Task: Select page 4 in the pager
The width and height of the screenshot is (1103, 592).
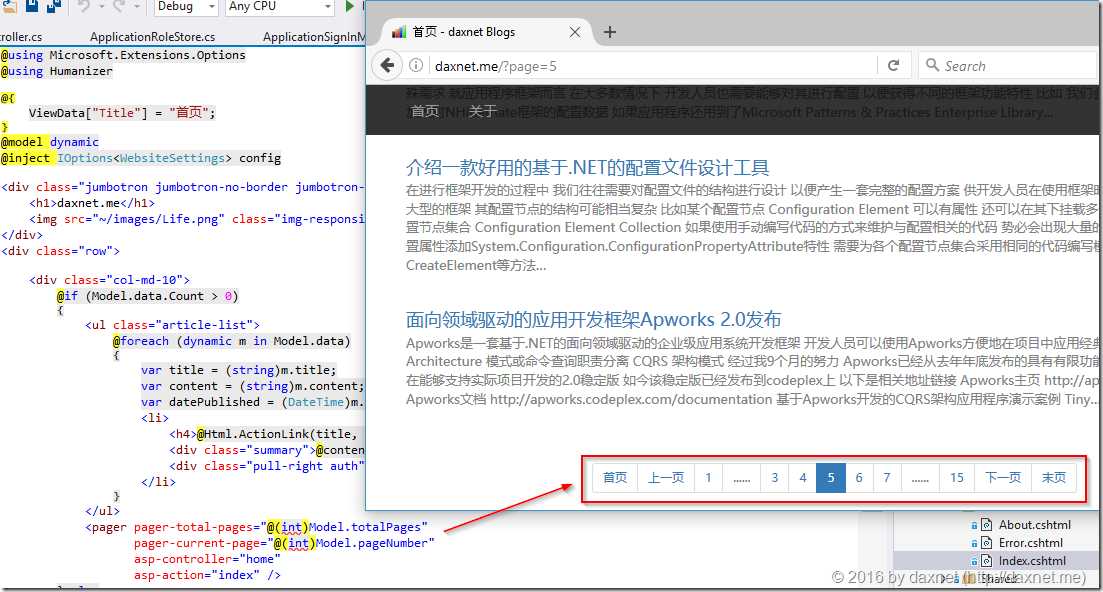Action: [x=803, y=477]
